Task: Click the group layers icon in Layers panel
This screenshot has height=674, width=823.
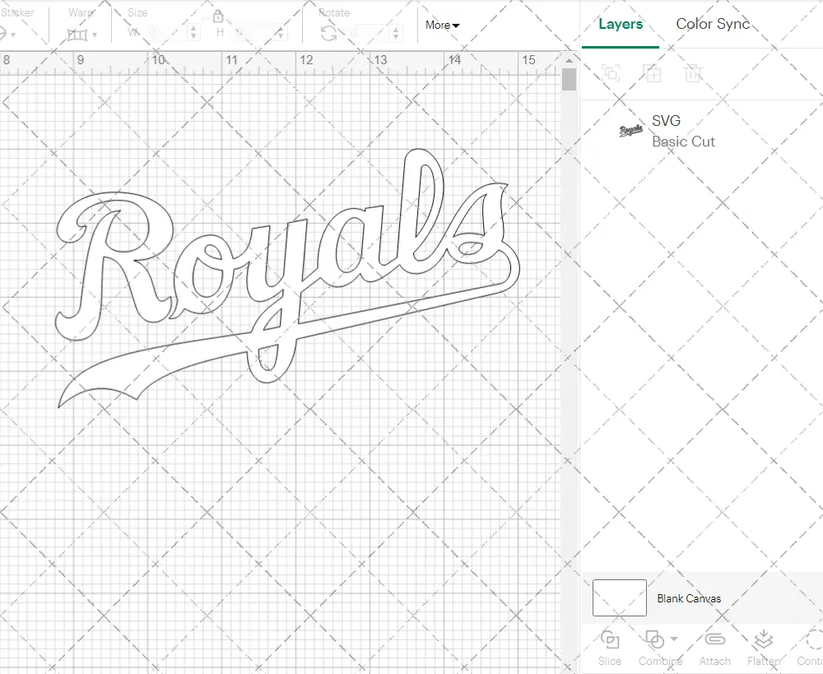Action: point(611,73)
